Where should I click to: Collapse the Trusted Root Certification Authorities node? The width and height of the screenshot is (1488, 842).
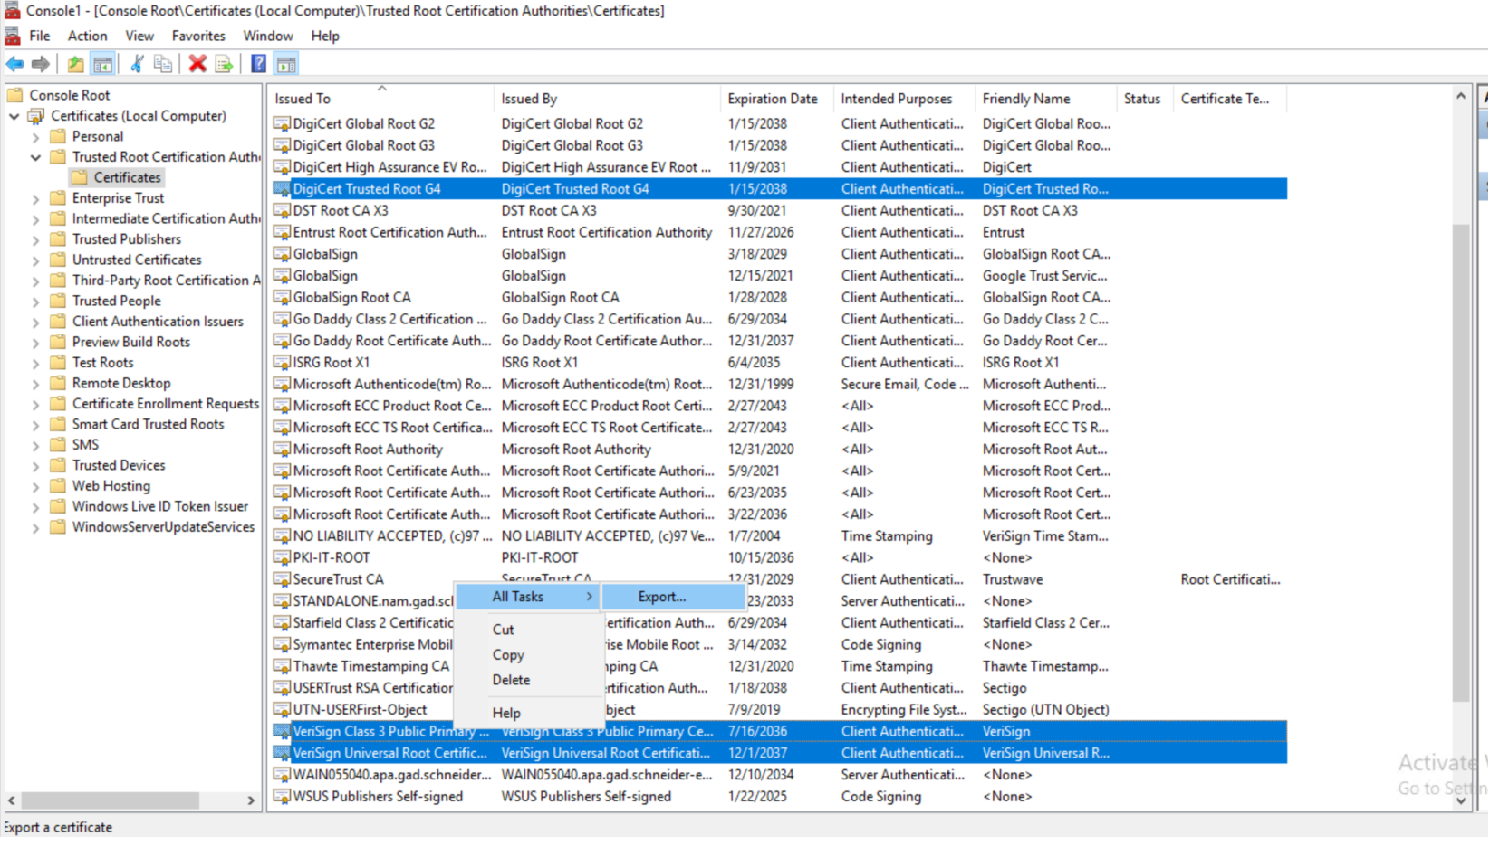click(x=36, y=157)
